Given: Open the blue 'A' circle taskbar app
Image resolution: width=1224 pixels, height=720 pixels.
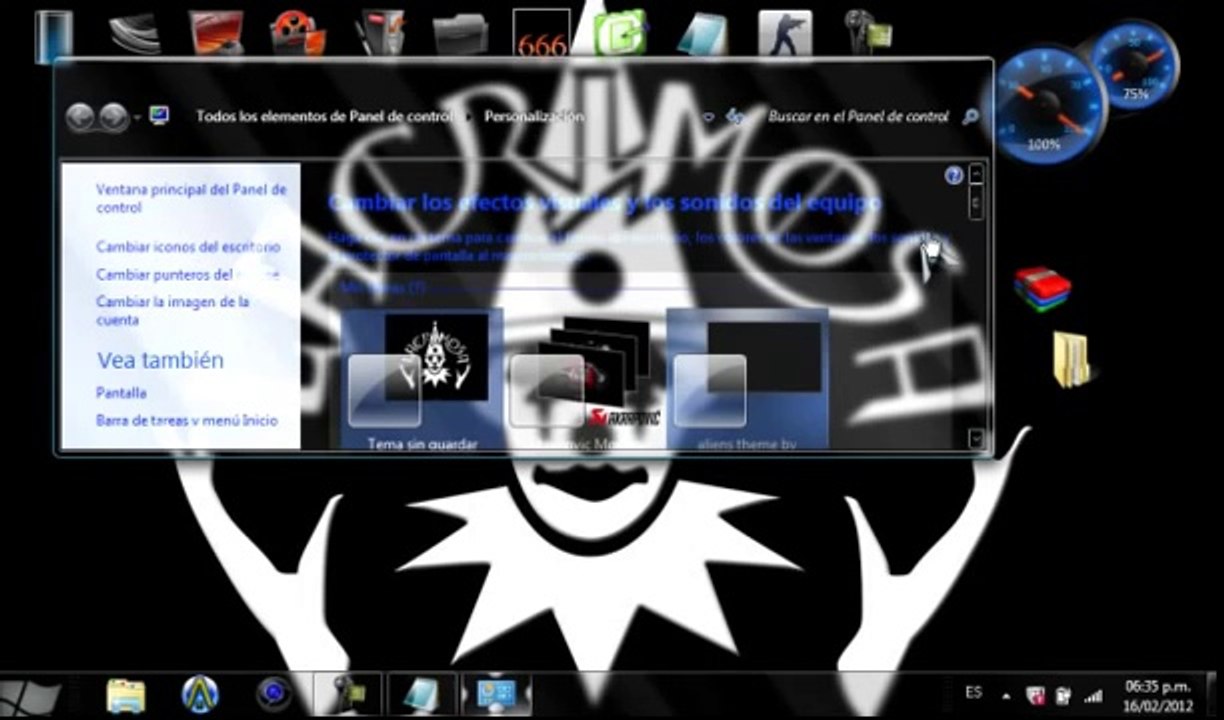Looking at the screenshot, I should click(x=200, y=695).
